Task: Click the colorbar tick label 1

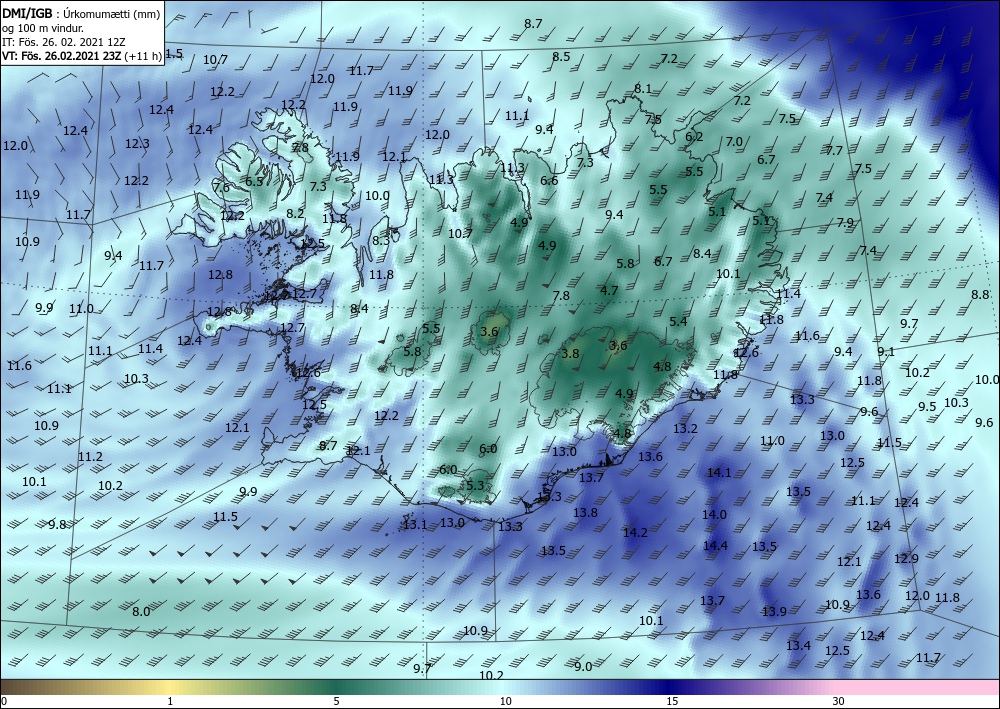Action: pyautogui.click(x=170, y=701)
